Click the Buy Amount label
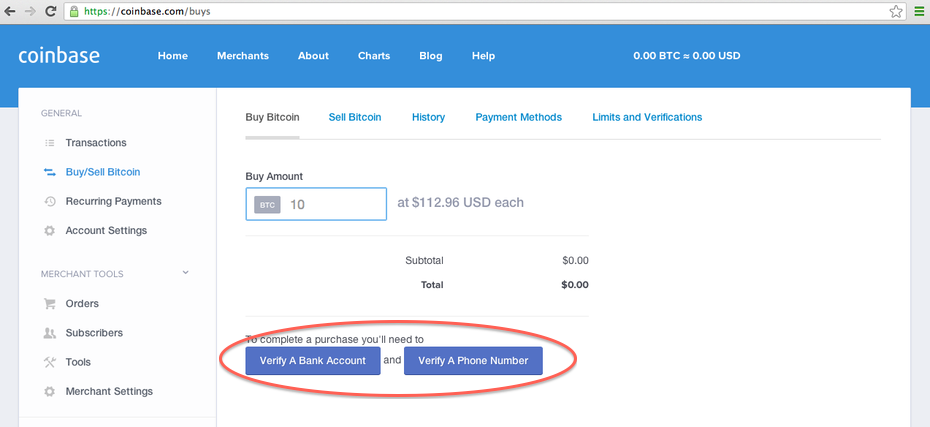The height and width of the screenshot is (427, 930). (x=274, y=177)
